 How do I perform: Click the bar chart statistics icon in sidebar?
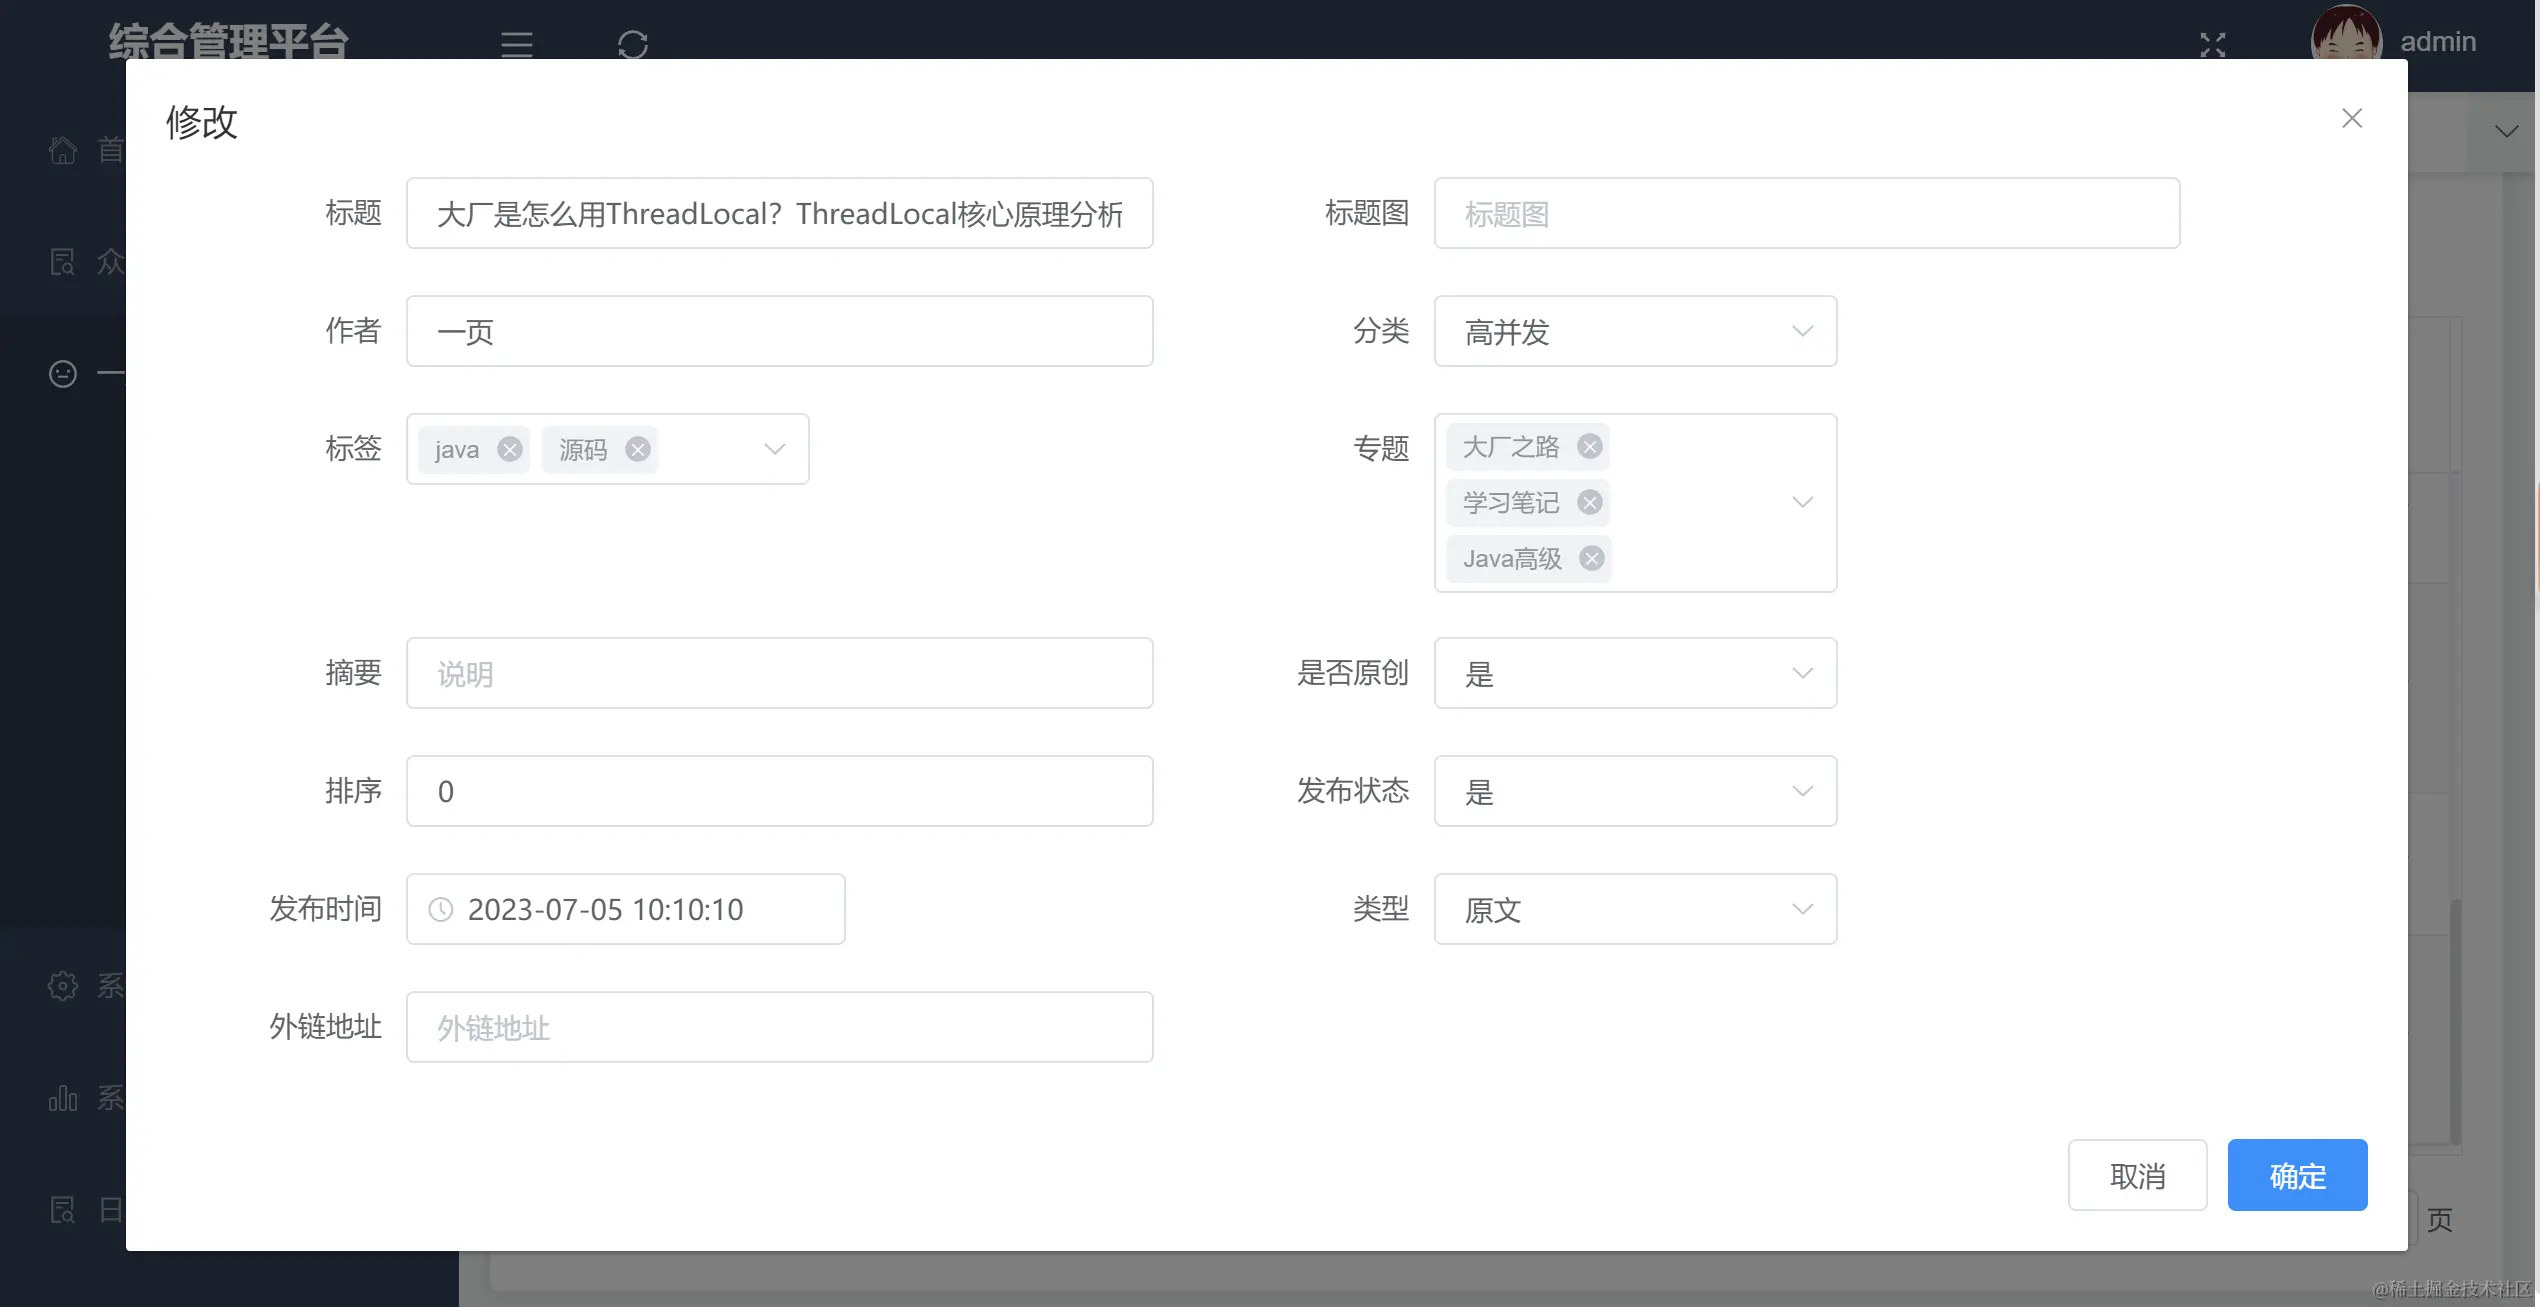click(x=62, y=1098)
